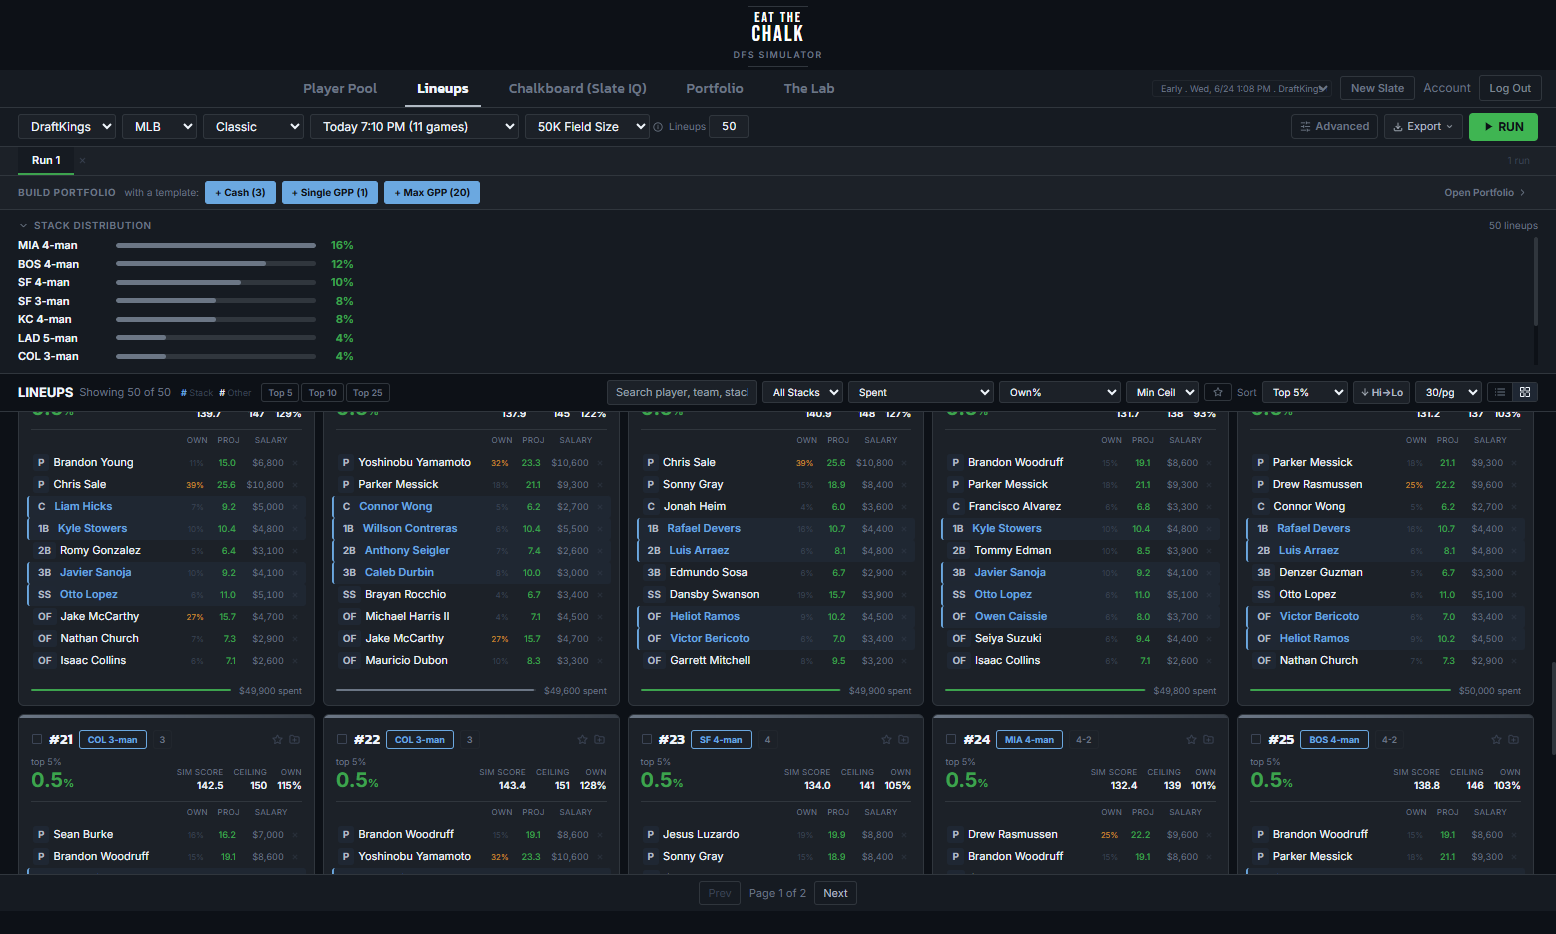1556x934 pixels.
Task: Open the Min Ceil dropdown
Action: coord(1162,392)
